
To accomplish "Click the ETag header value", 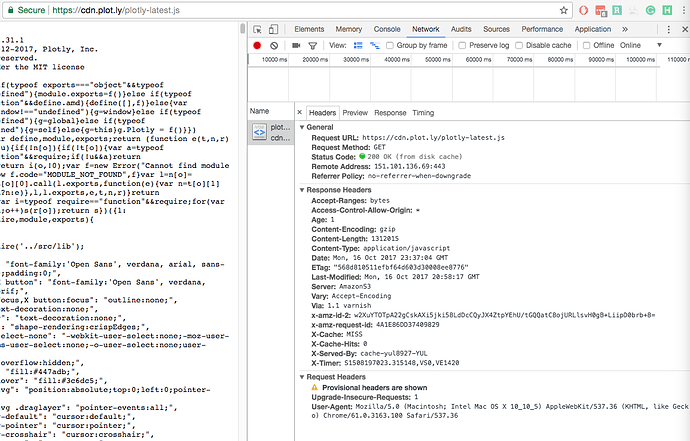I will [x=401, y=267].
